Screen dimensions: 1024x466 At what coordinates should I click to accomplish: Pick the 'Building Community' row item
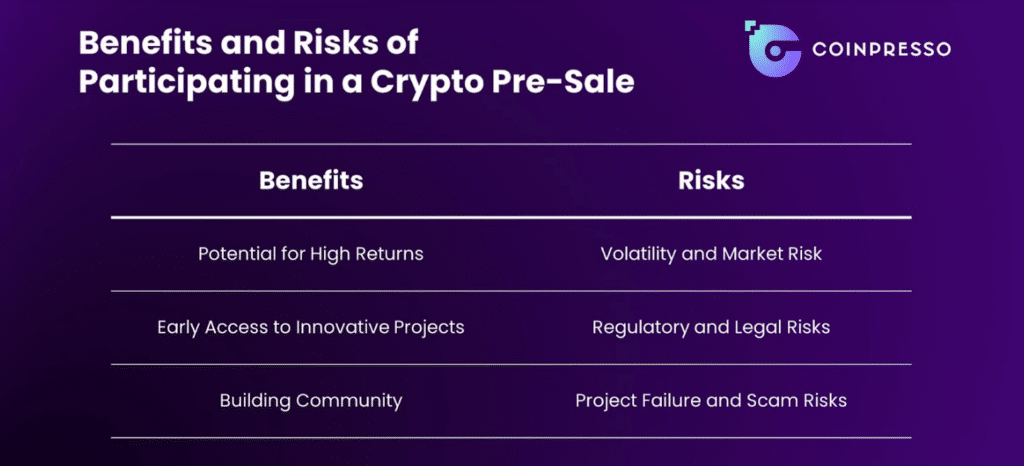click(311, 400)
